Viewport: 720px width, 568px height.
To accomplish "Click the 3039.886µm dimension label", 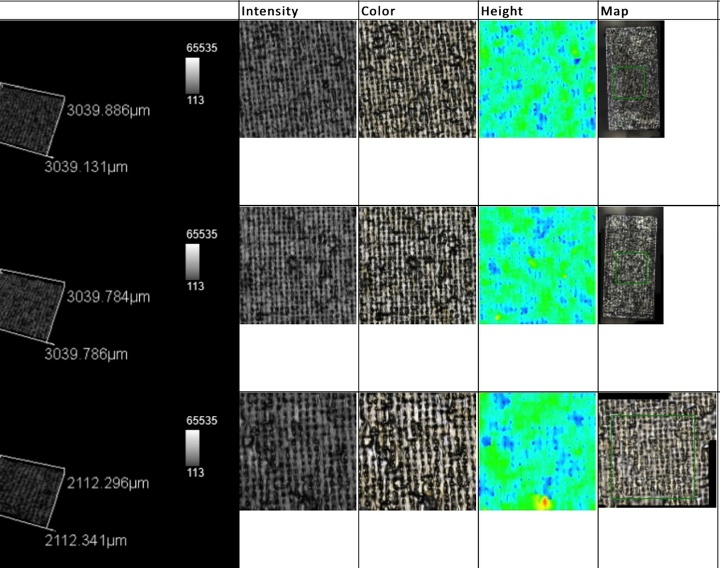I will coord(108,110).
